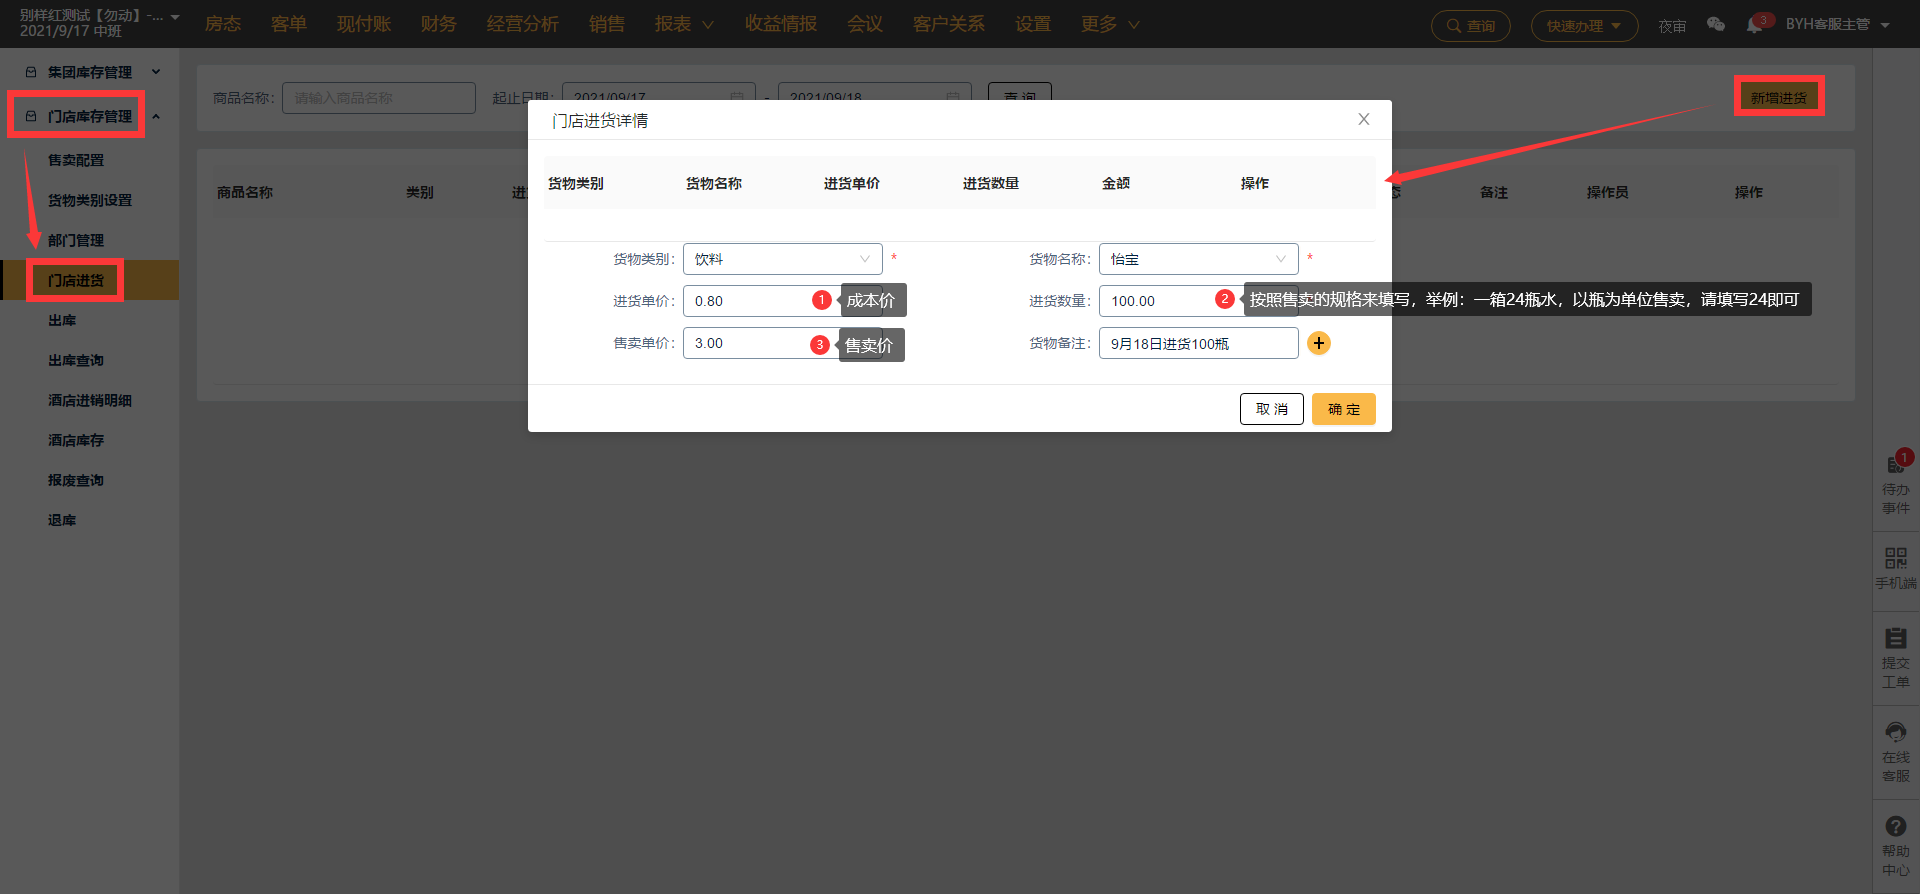Click the 货物类别 header in the dialog table
Screen dimensions: 1920x894
576,183
